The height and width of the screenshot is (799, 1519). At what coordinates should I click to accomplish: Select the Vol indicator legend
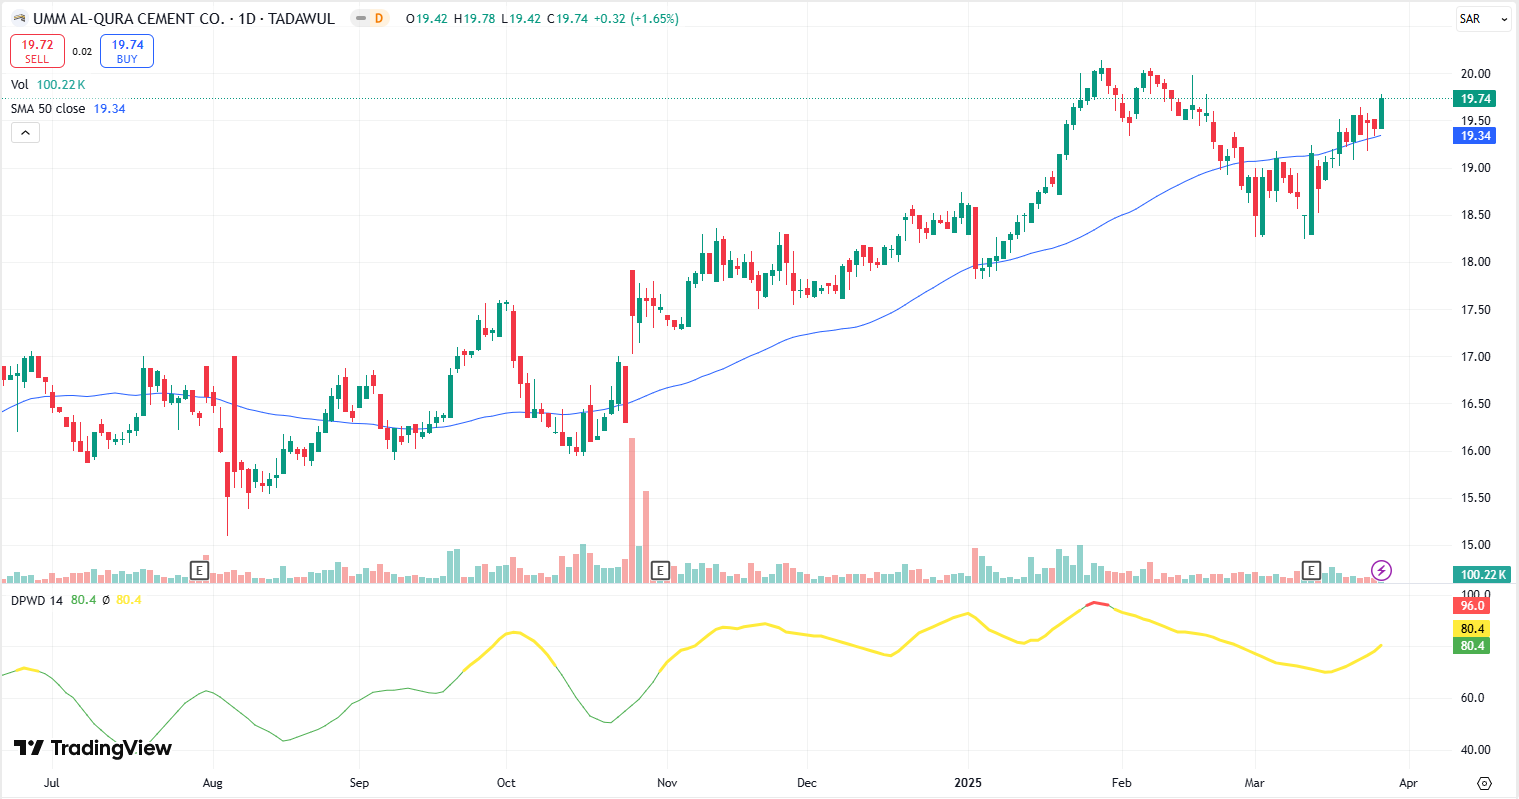click(20, 85)
